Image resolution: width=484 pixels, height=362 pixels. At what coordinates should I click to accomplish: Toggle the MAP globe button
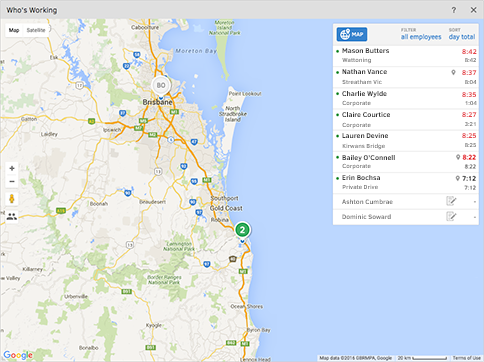tap(352, 34)
